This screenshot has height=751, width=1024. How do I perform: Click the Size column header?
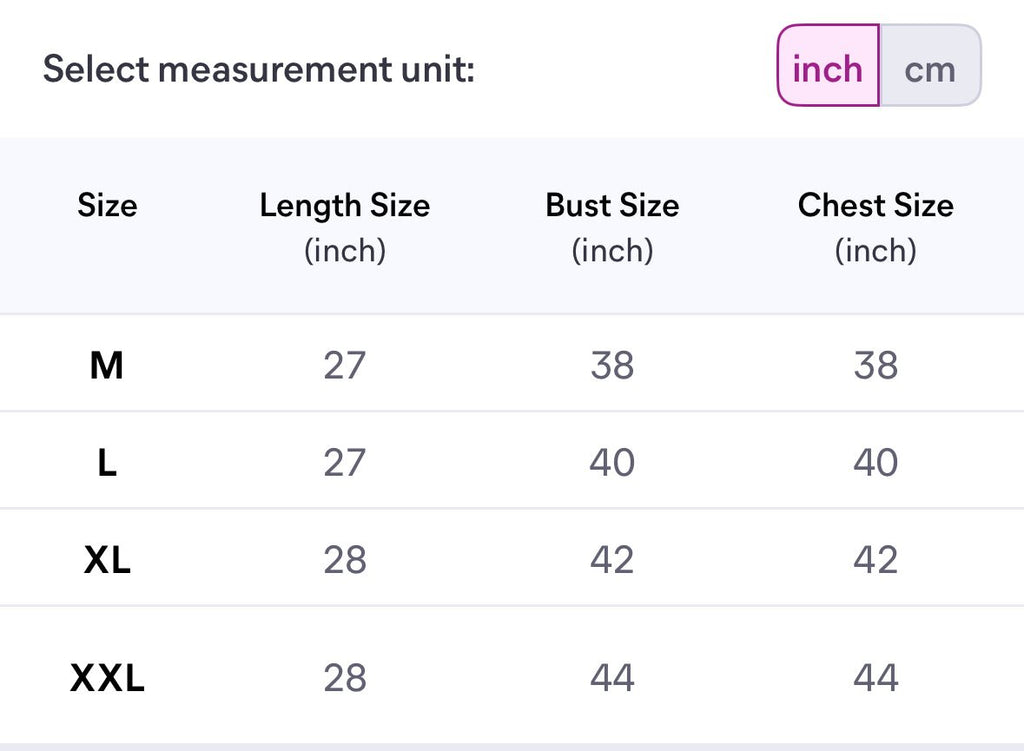point(107,206)
